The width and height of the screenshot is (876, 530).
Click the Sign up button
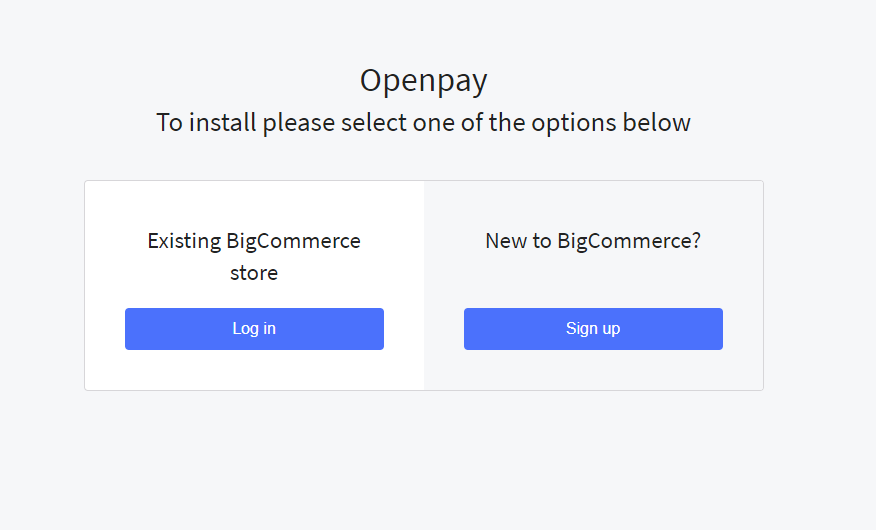593,329
